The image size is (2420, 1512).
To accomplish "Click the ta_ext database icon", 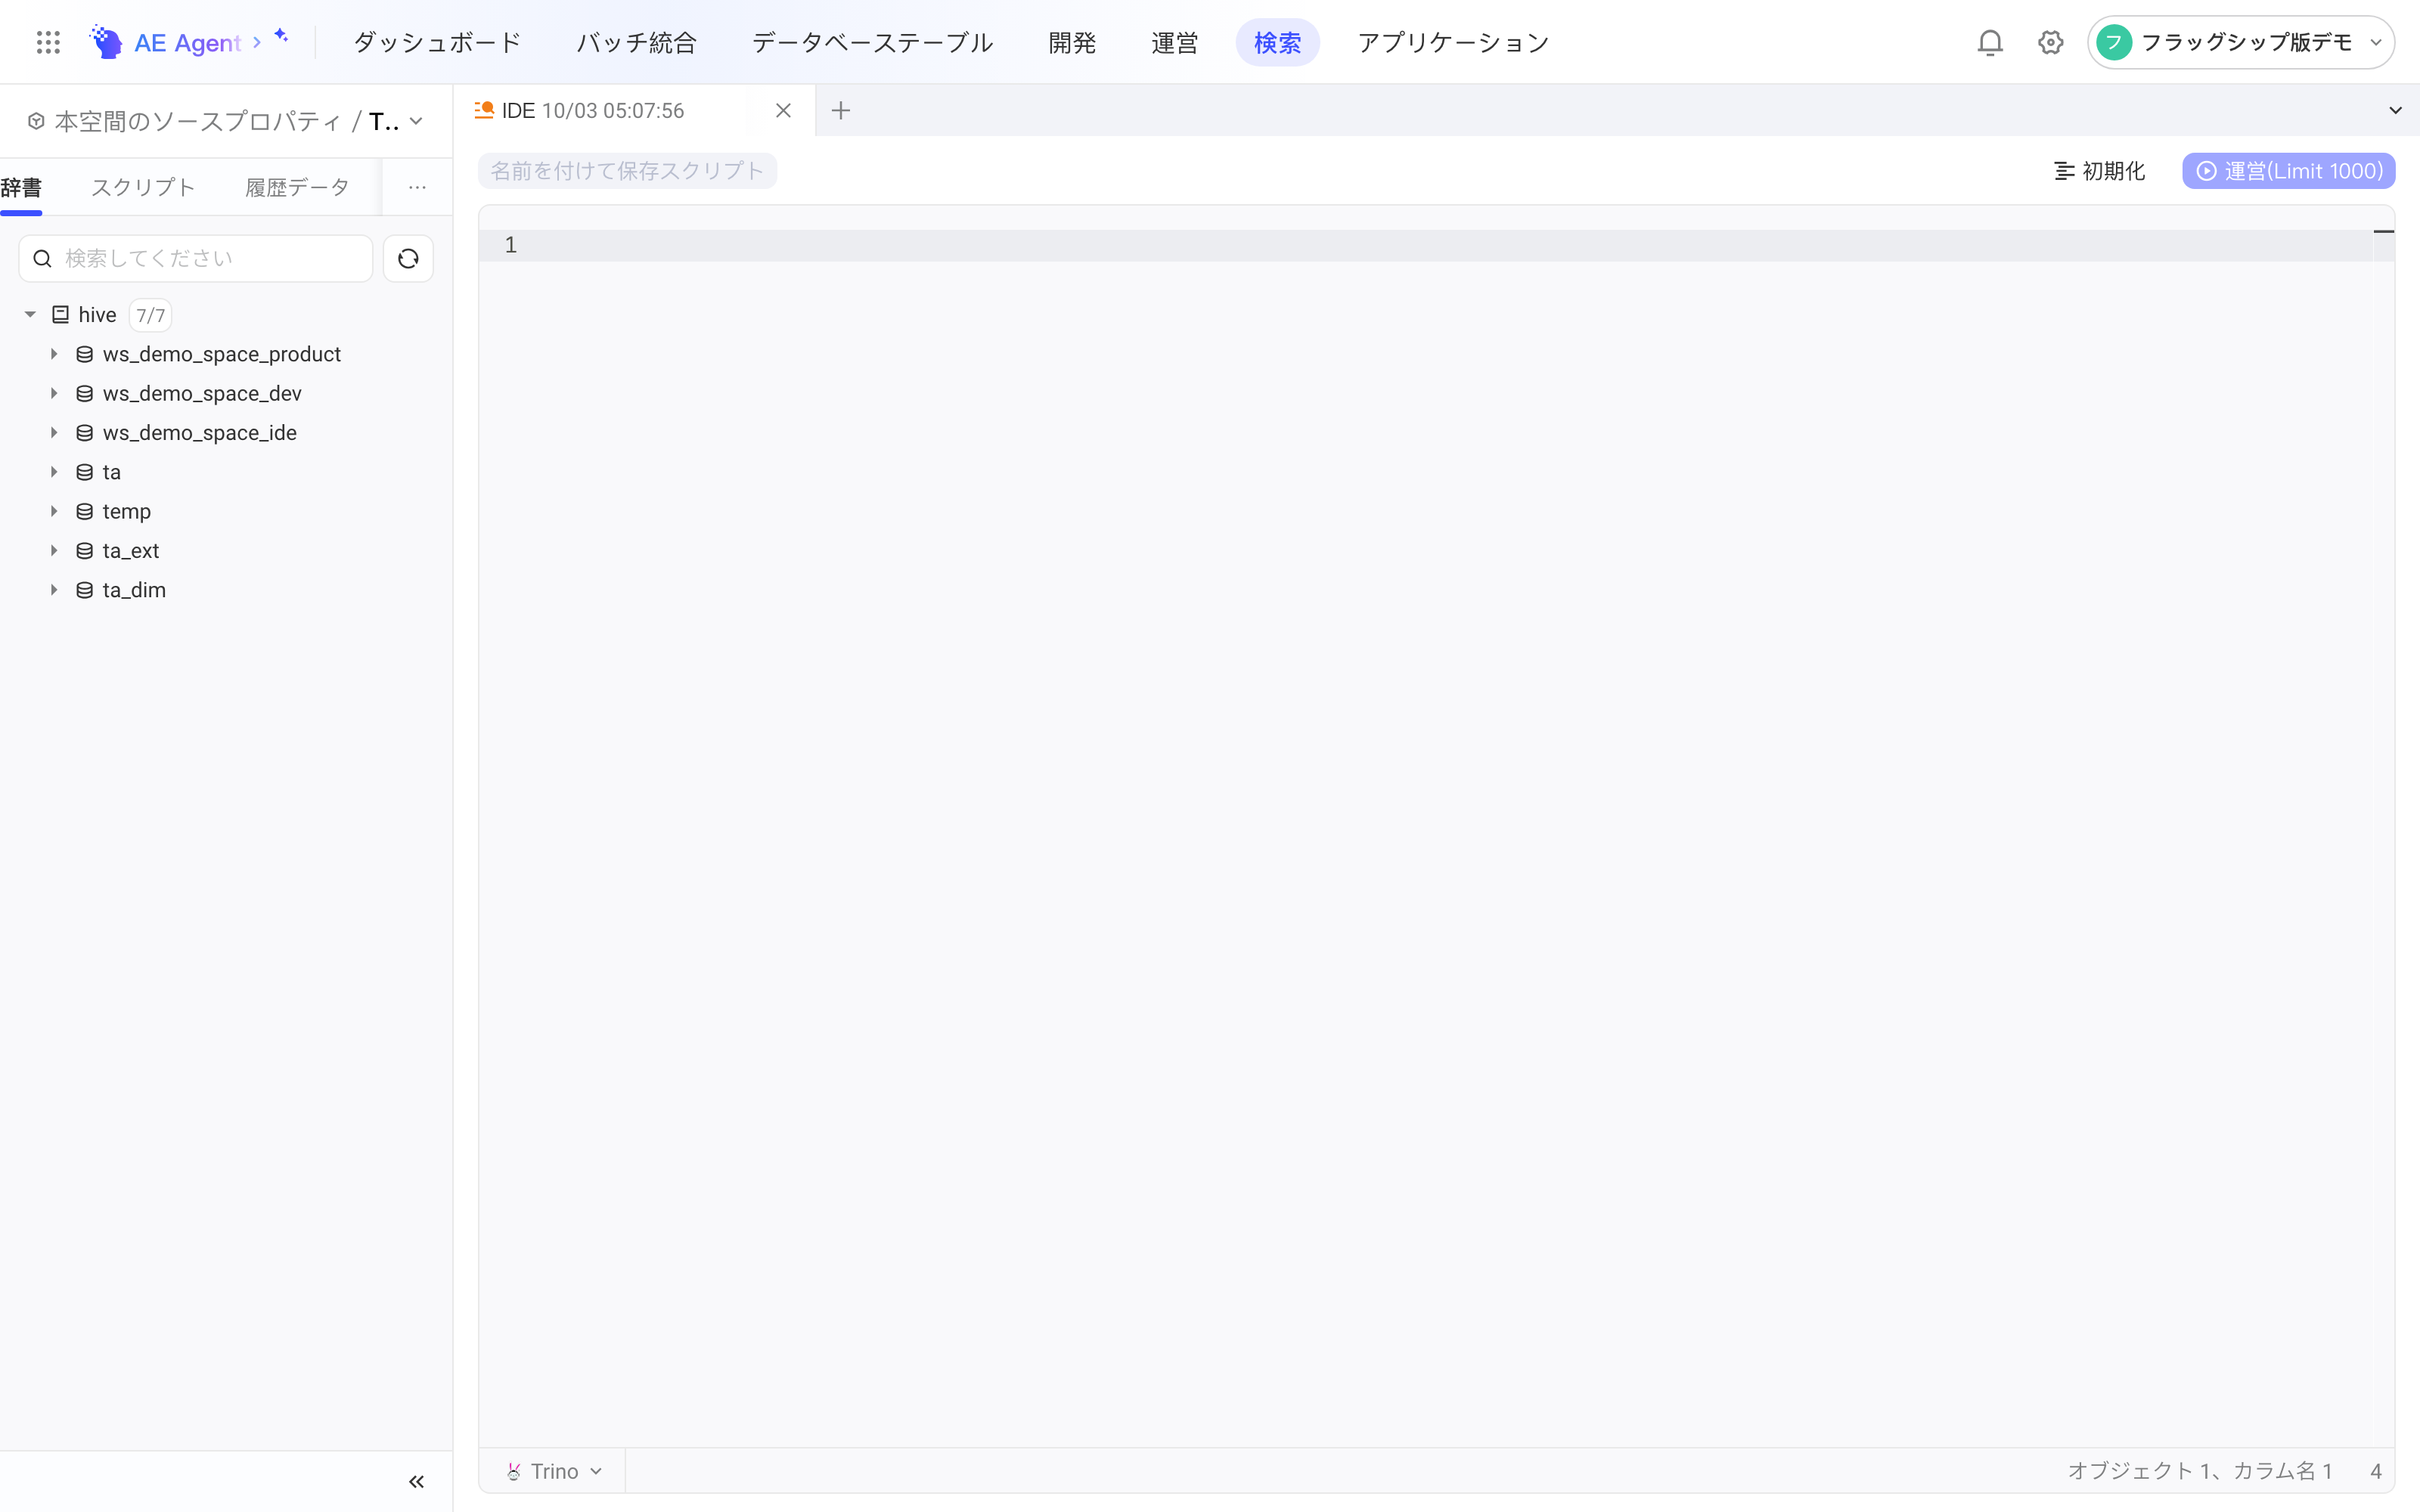I will click(x=85, y=551).
